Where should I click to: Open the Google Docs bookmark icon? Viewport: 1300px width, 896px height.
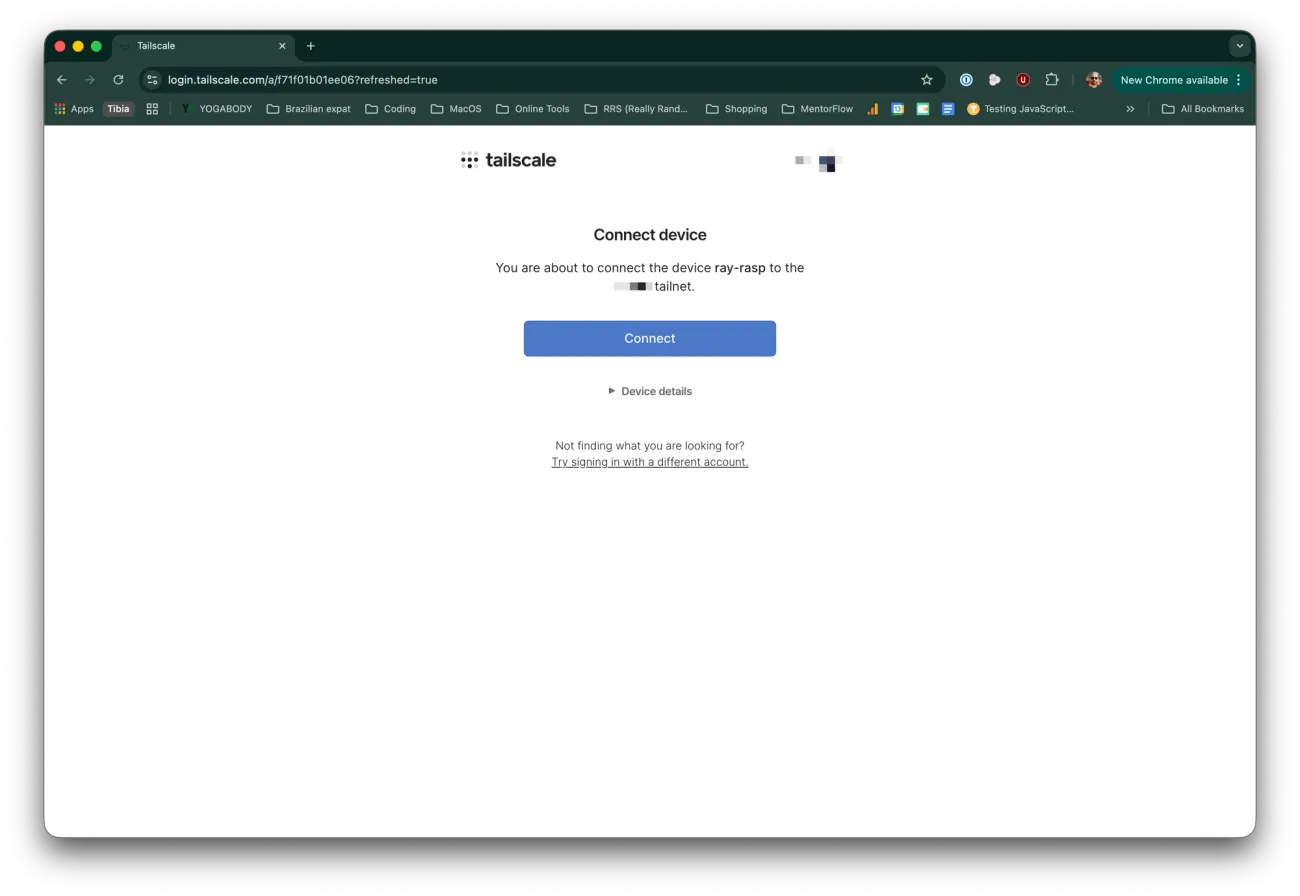click(x=948, y=109)
